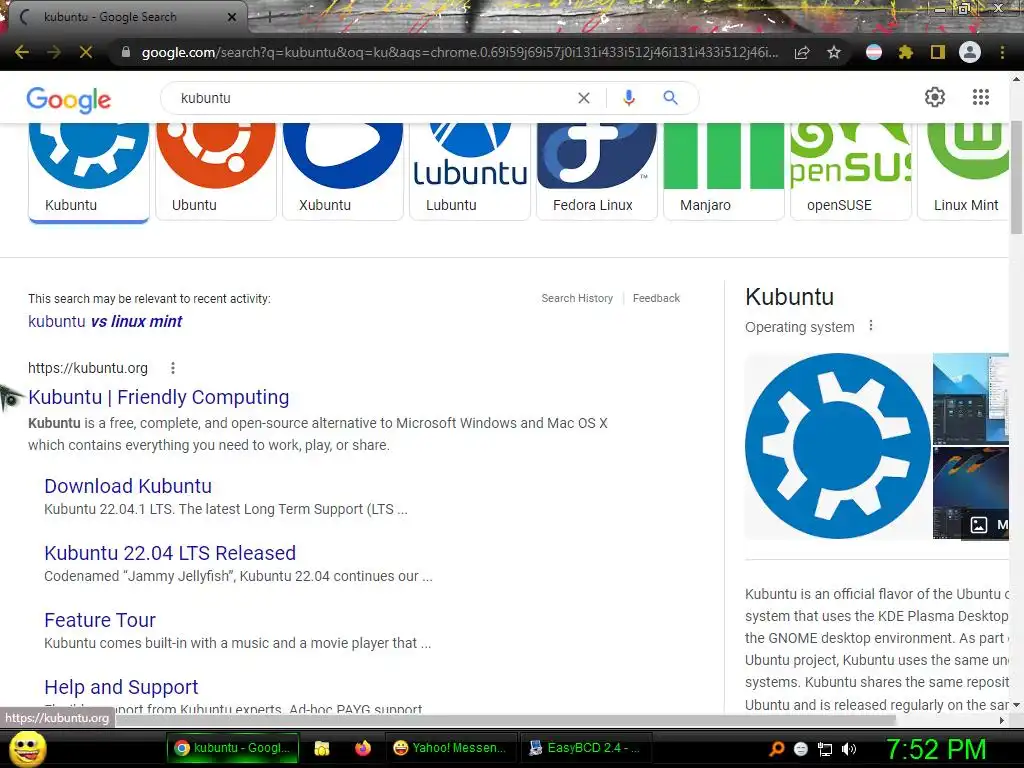
Task: Click the page vertical scrollbar thumb
Action: pos(1016,177)
